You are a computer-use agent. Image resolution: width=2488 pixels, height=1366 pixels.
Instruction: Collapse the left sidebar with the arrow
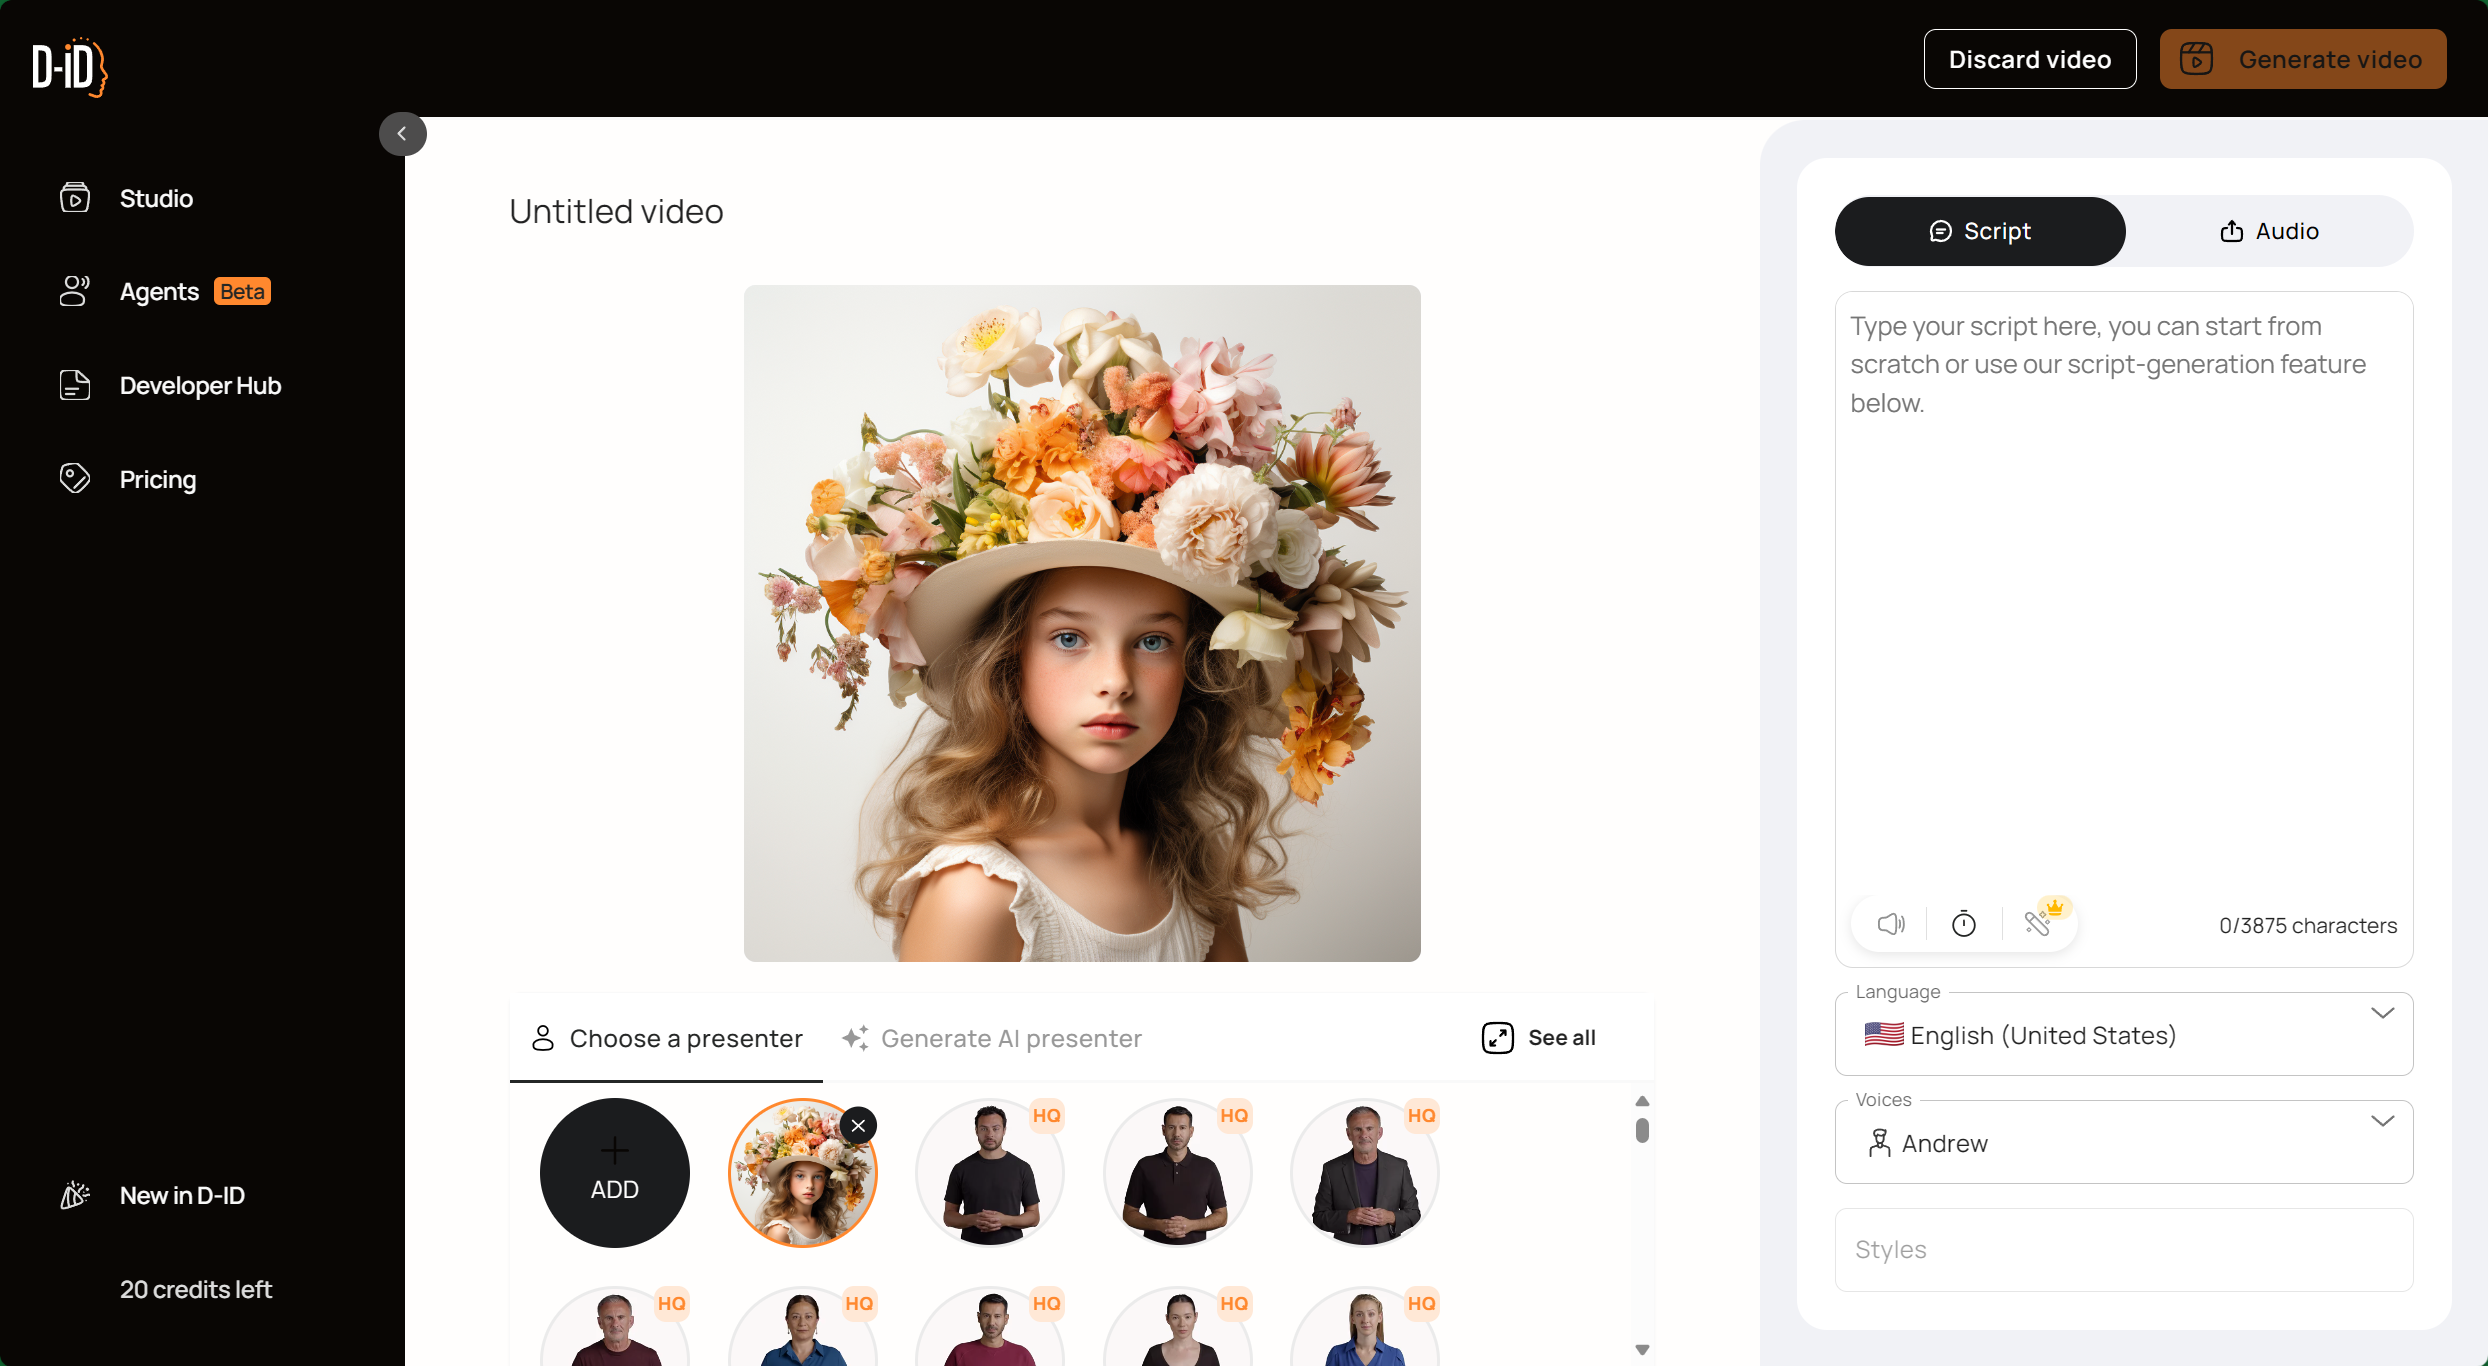point(402,134)
